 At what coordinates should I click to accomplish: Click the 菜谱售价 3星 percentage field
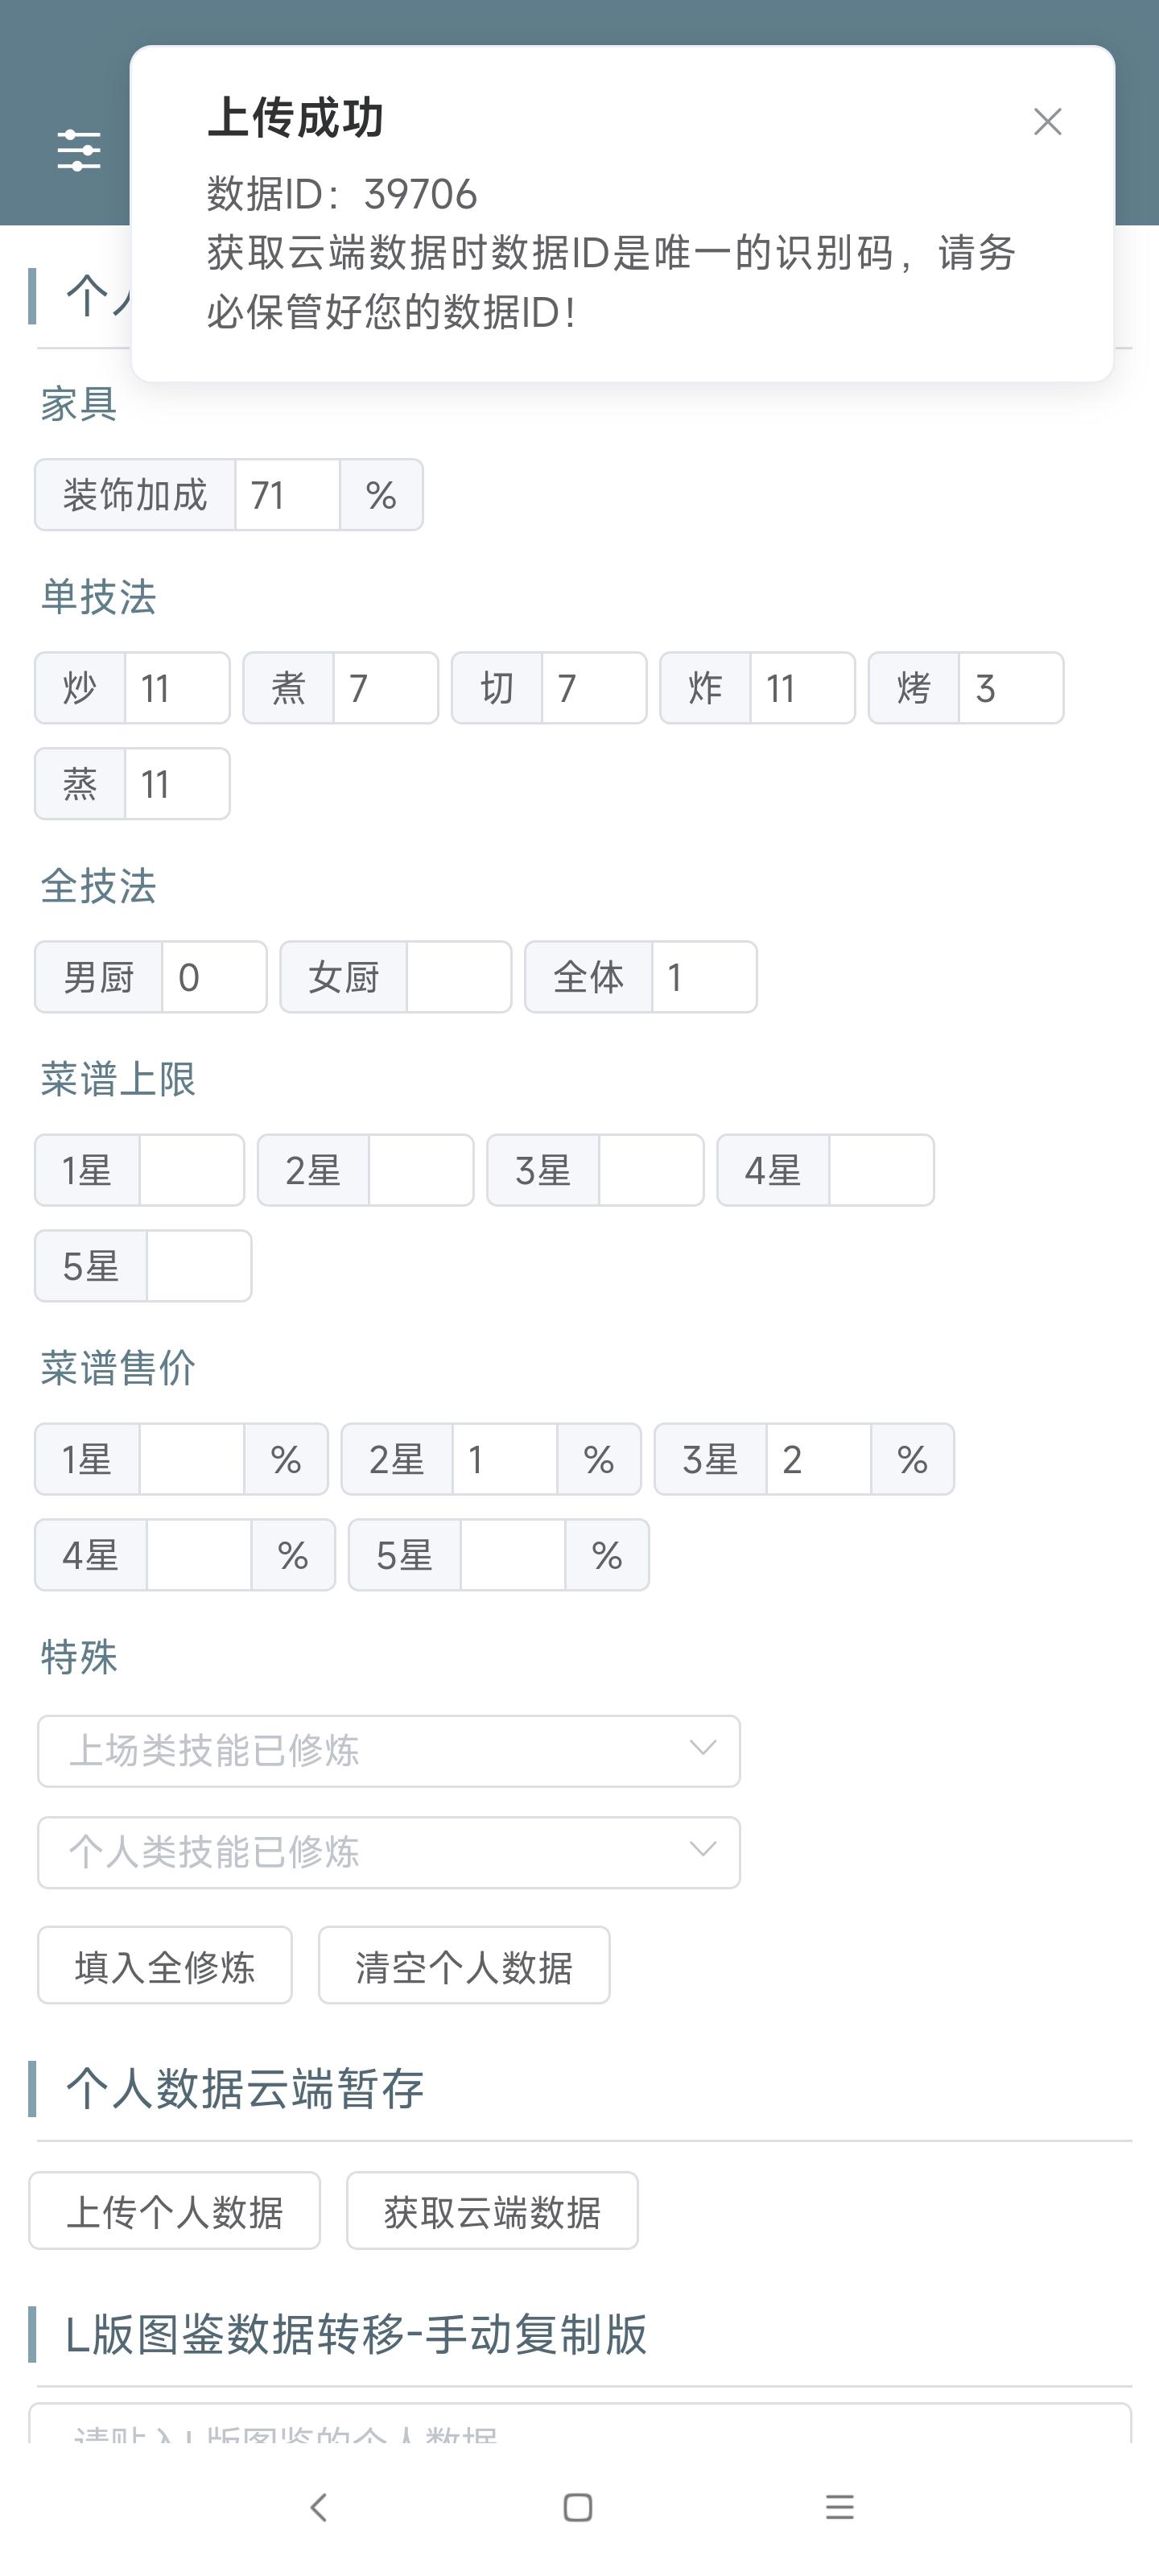pyautogui.click(x=818, y=1459)
